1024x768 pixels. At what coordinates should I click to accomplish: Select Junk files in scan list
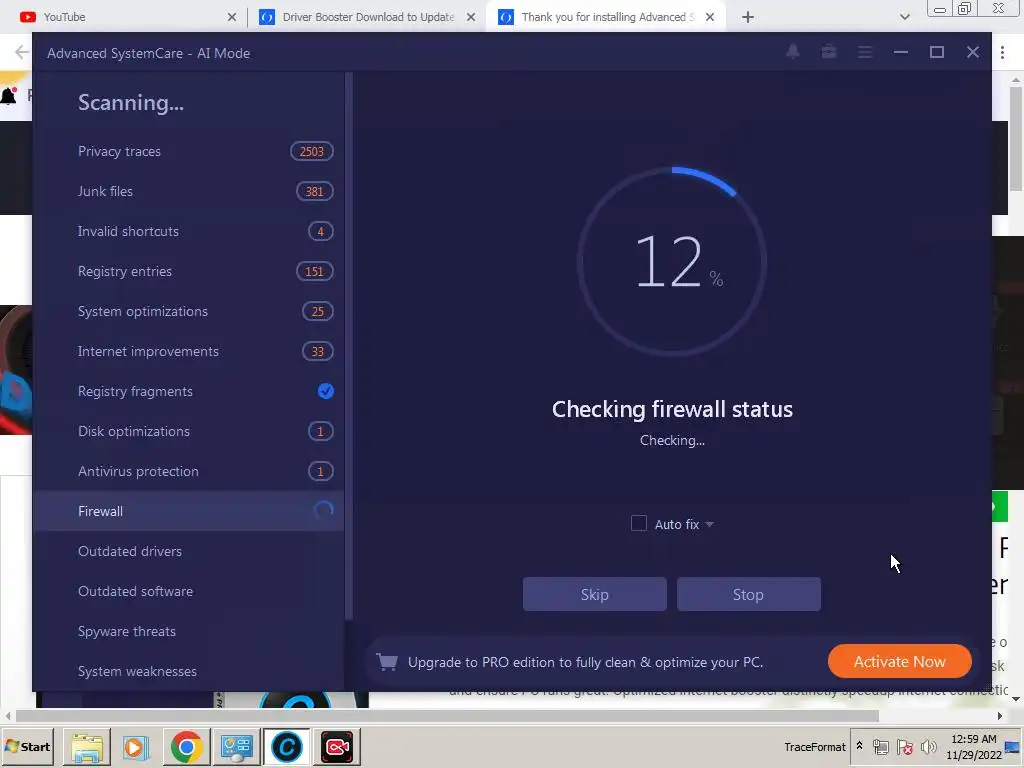coord(188,191)
